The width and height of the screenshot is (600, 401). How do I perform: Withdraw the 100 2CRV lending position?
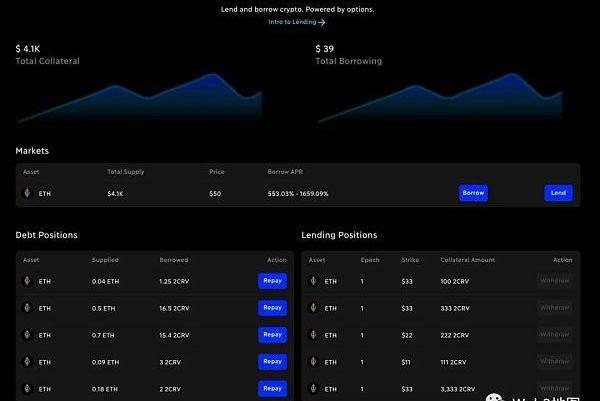[555, 281]
